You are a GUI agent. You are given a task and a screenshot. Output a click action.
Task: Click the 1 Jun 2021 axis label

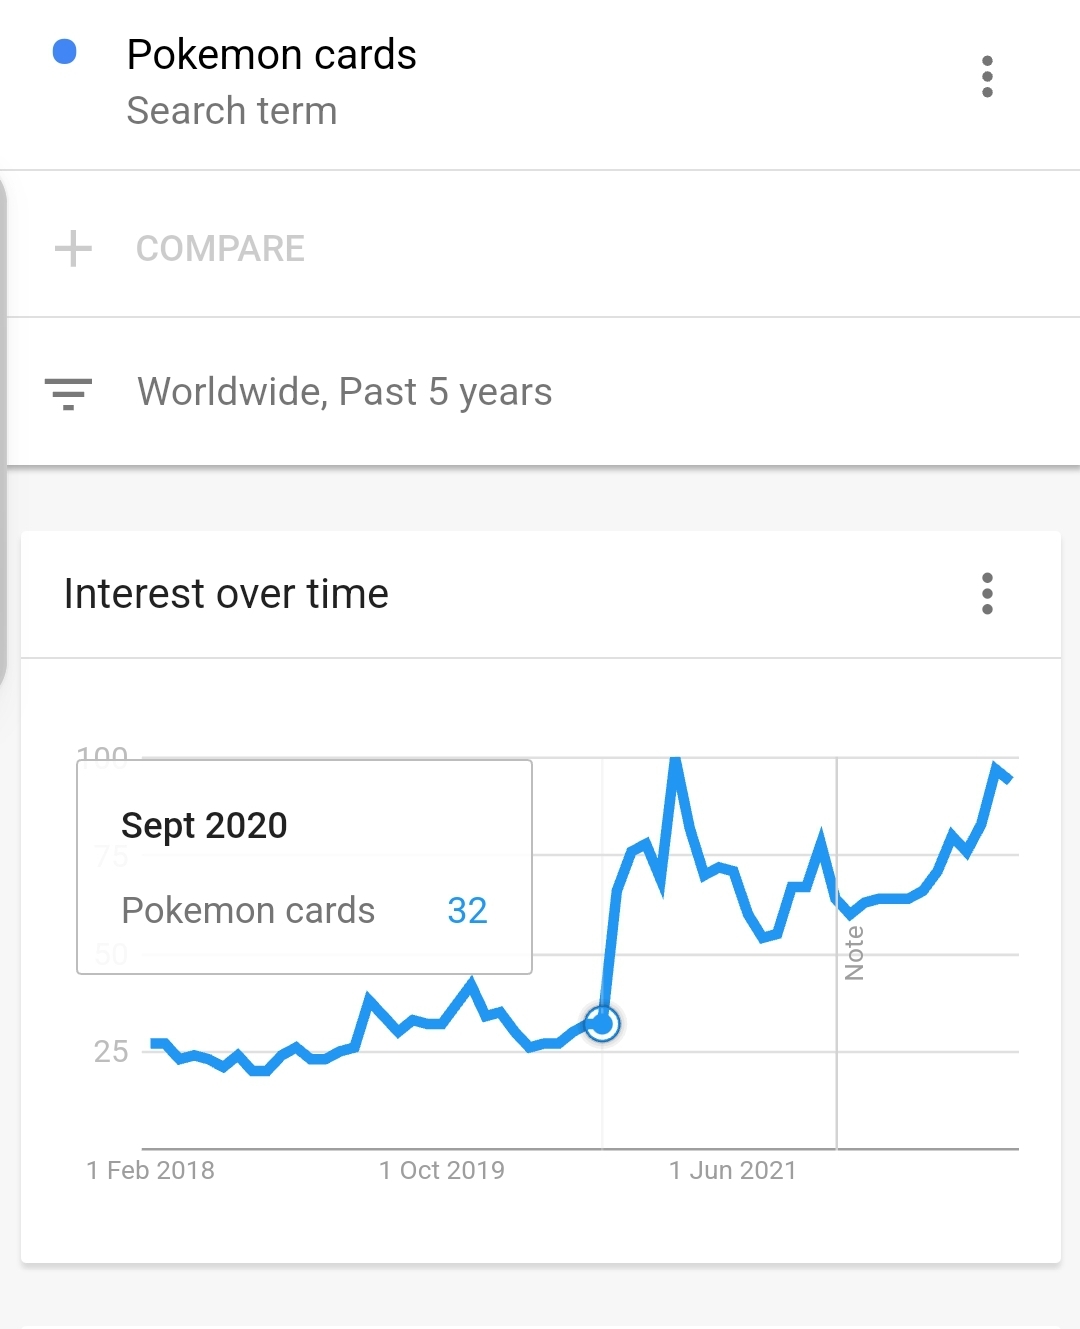(733, 1170)
